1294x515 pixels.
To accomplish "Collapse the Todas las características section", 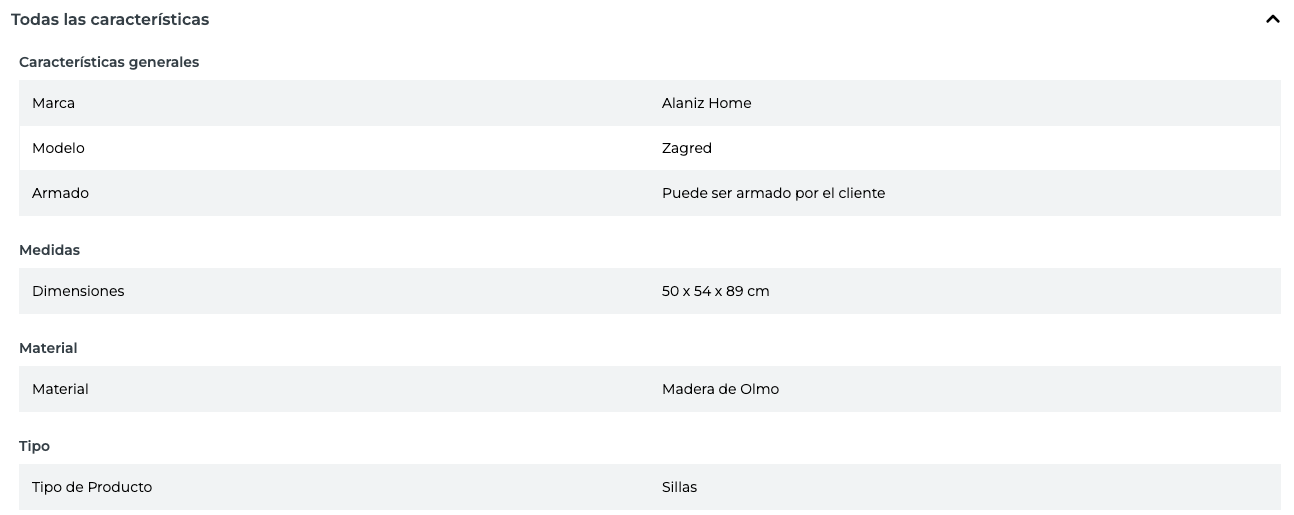I will (x=1272, y=19).
